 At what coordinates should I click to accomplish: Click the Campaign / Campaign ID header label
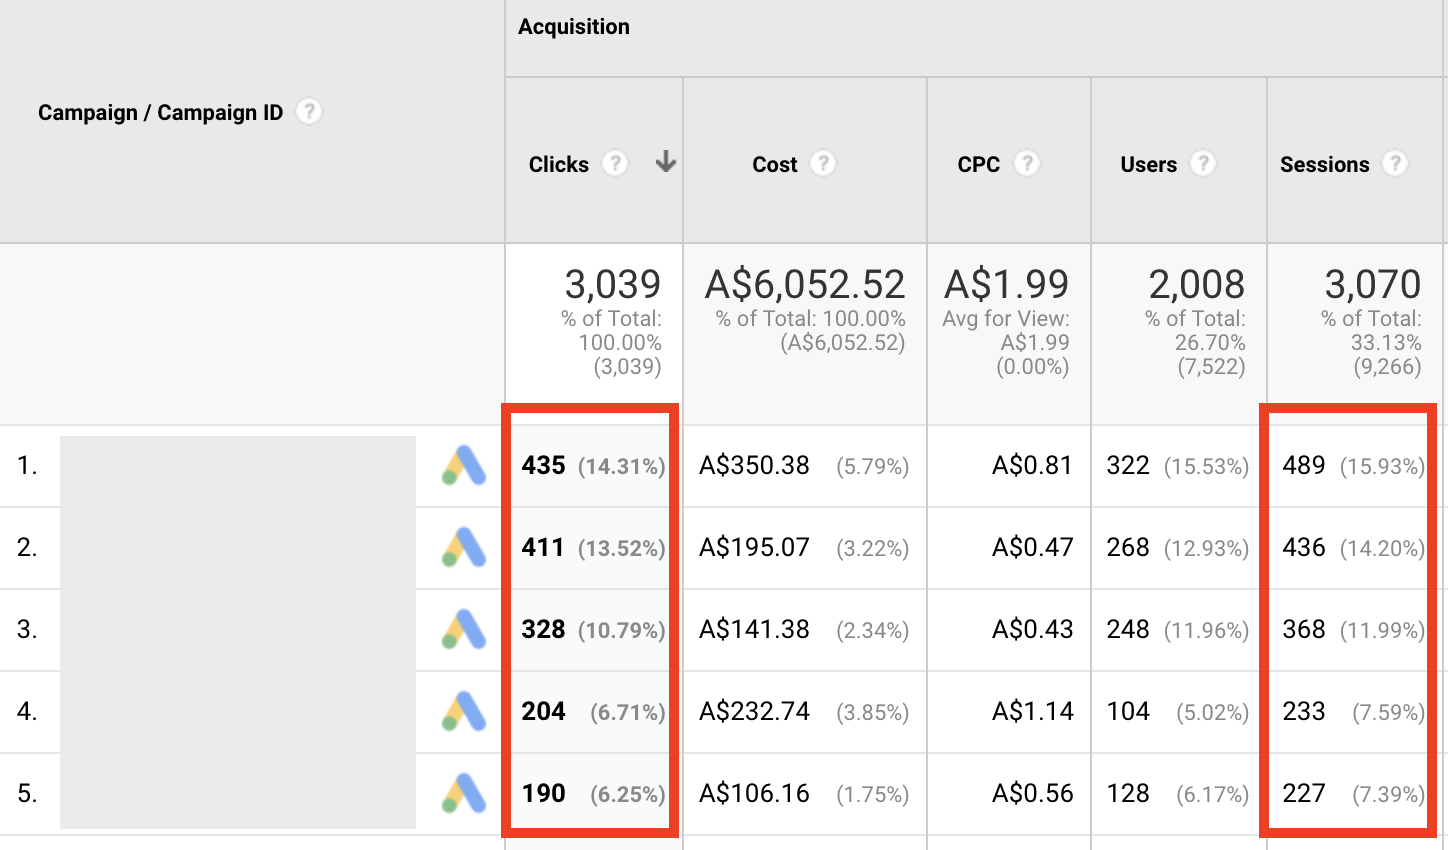click(160, 113)
